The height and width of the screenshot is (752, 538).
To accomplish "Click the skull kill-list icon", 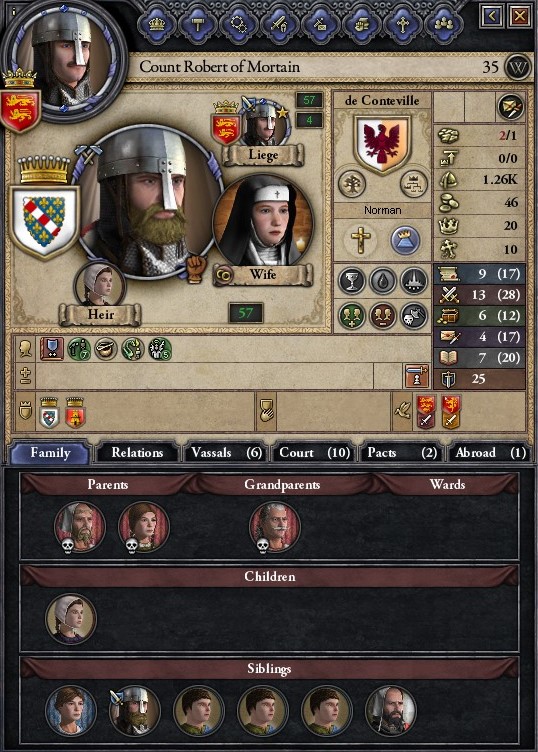I will pyautogui.click(x=414, y=316).
